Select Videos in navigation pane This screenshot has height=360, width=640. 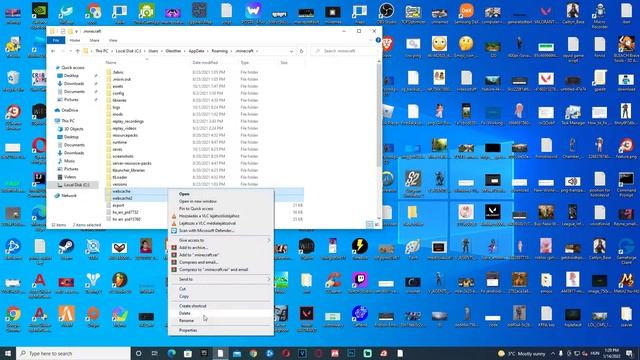70,177
